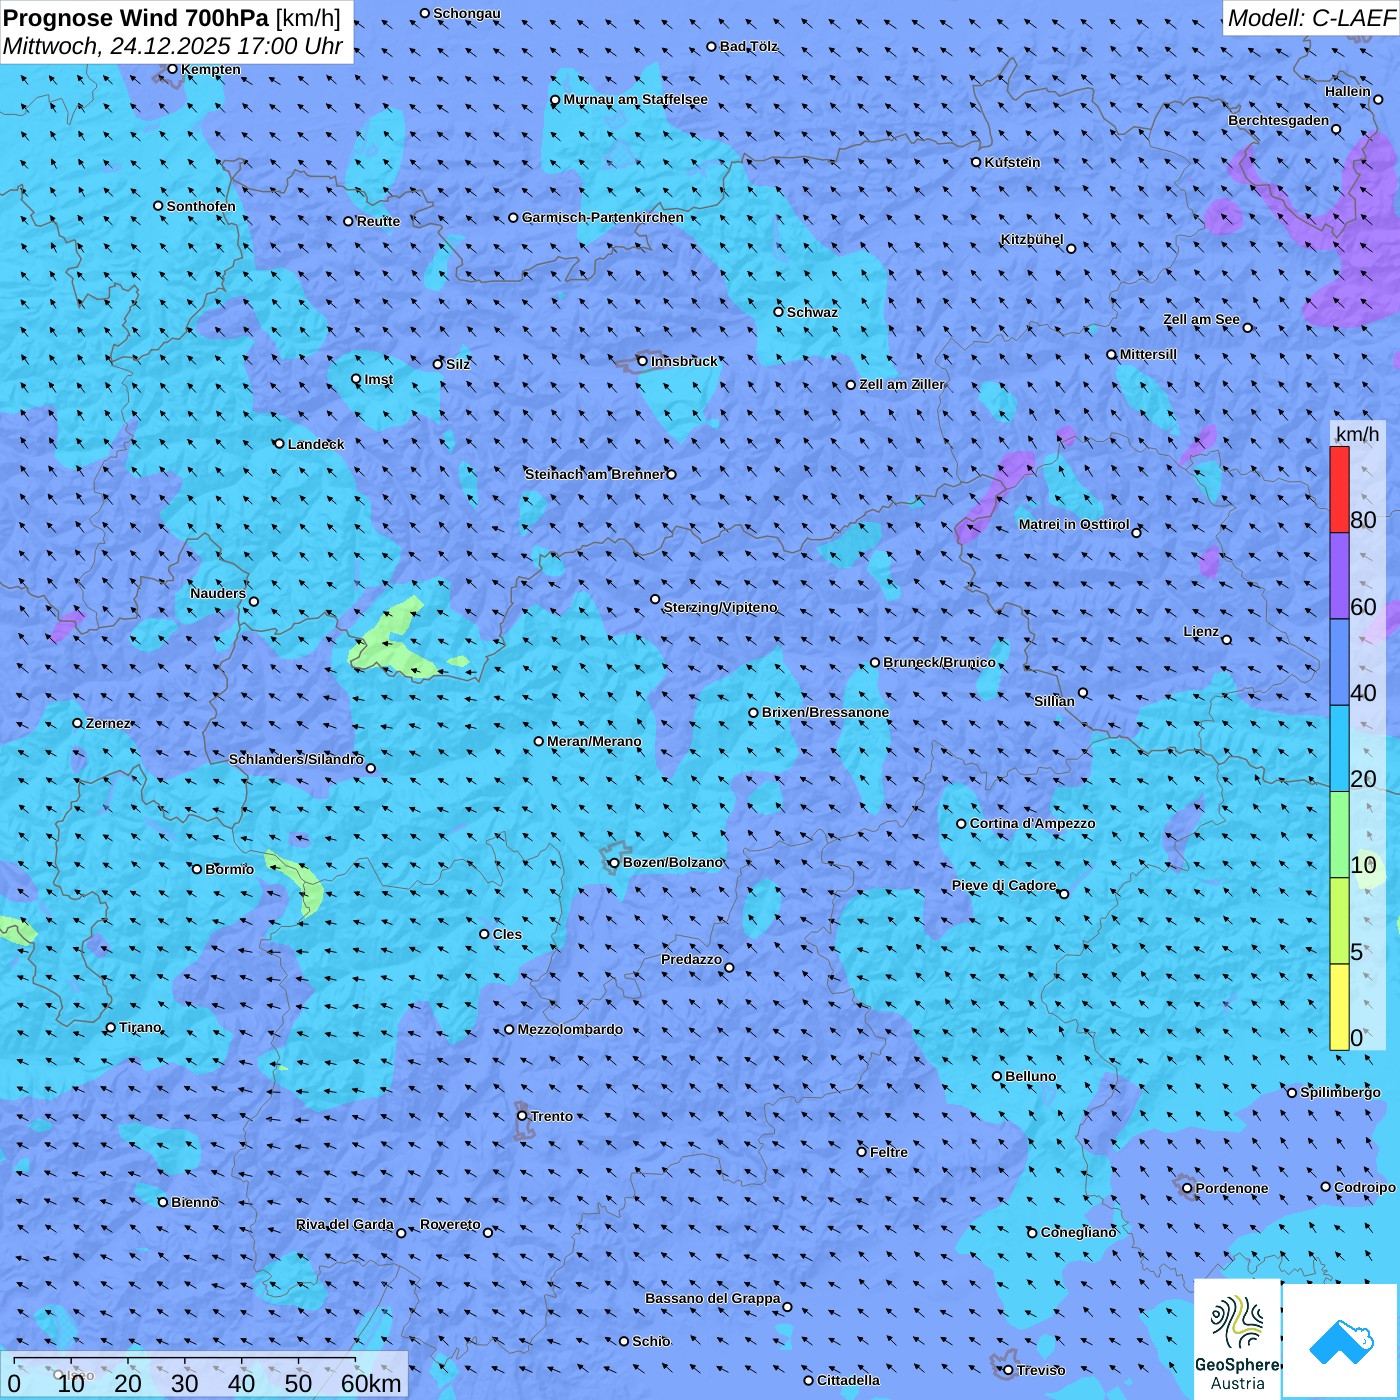This screenshot has width=1400, height=1400.
Task: Click the Bad Tölz label
Action: [748, 46]
